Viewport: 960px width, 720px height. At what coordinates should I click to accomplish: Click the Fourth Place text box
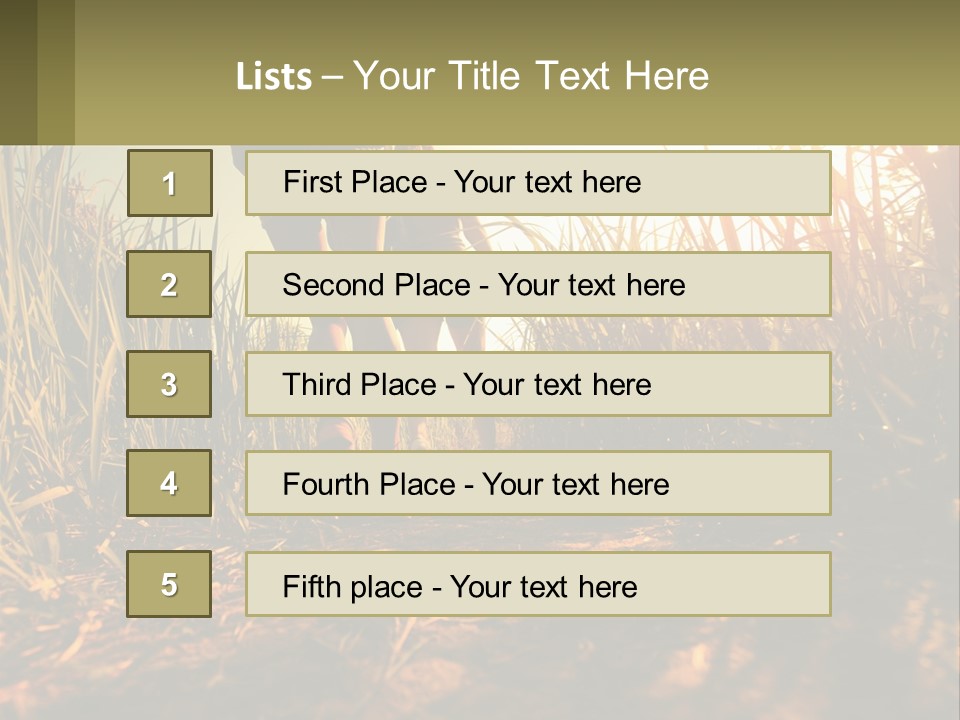pos(538,483)
